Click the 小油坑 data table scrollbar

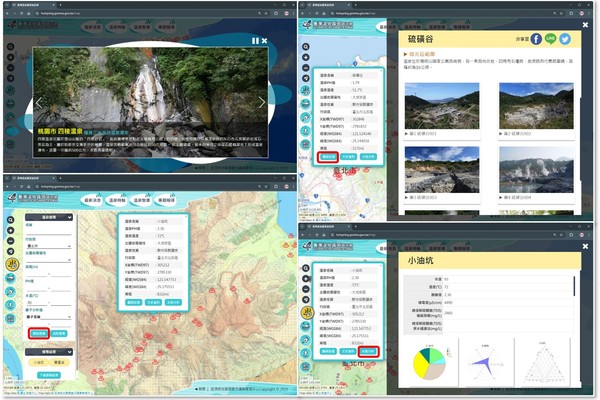[x=574, y=286]
